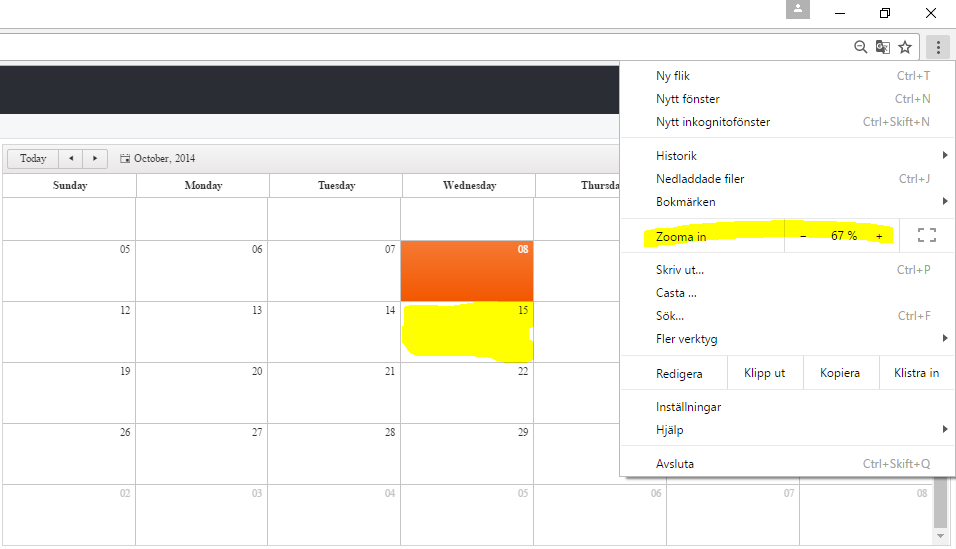Select the greyed November 02 cell

(69, 515)
